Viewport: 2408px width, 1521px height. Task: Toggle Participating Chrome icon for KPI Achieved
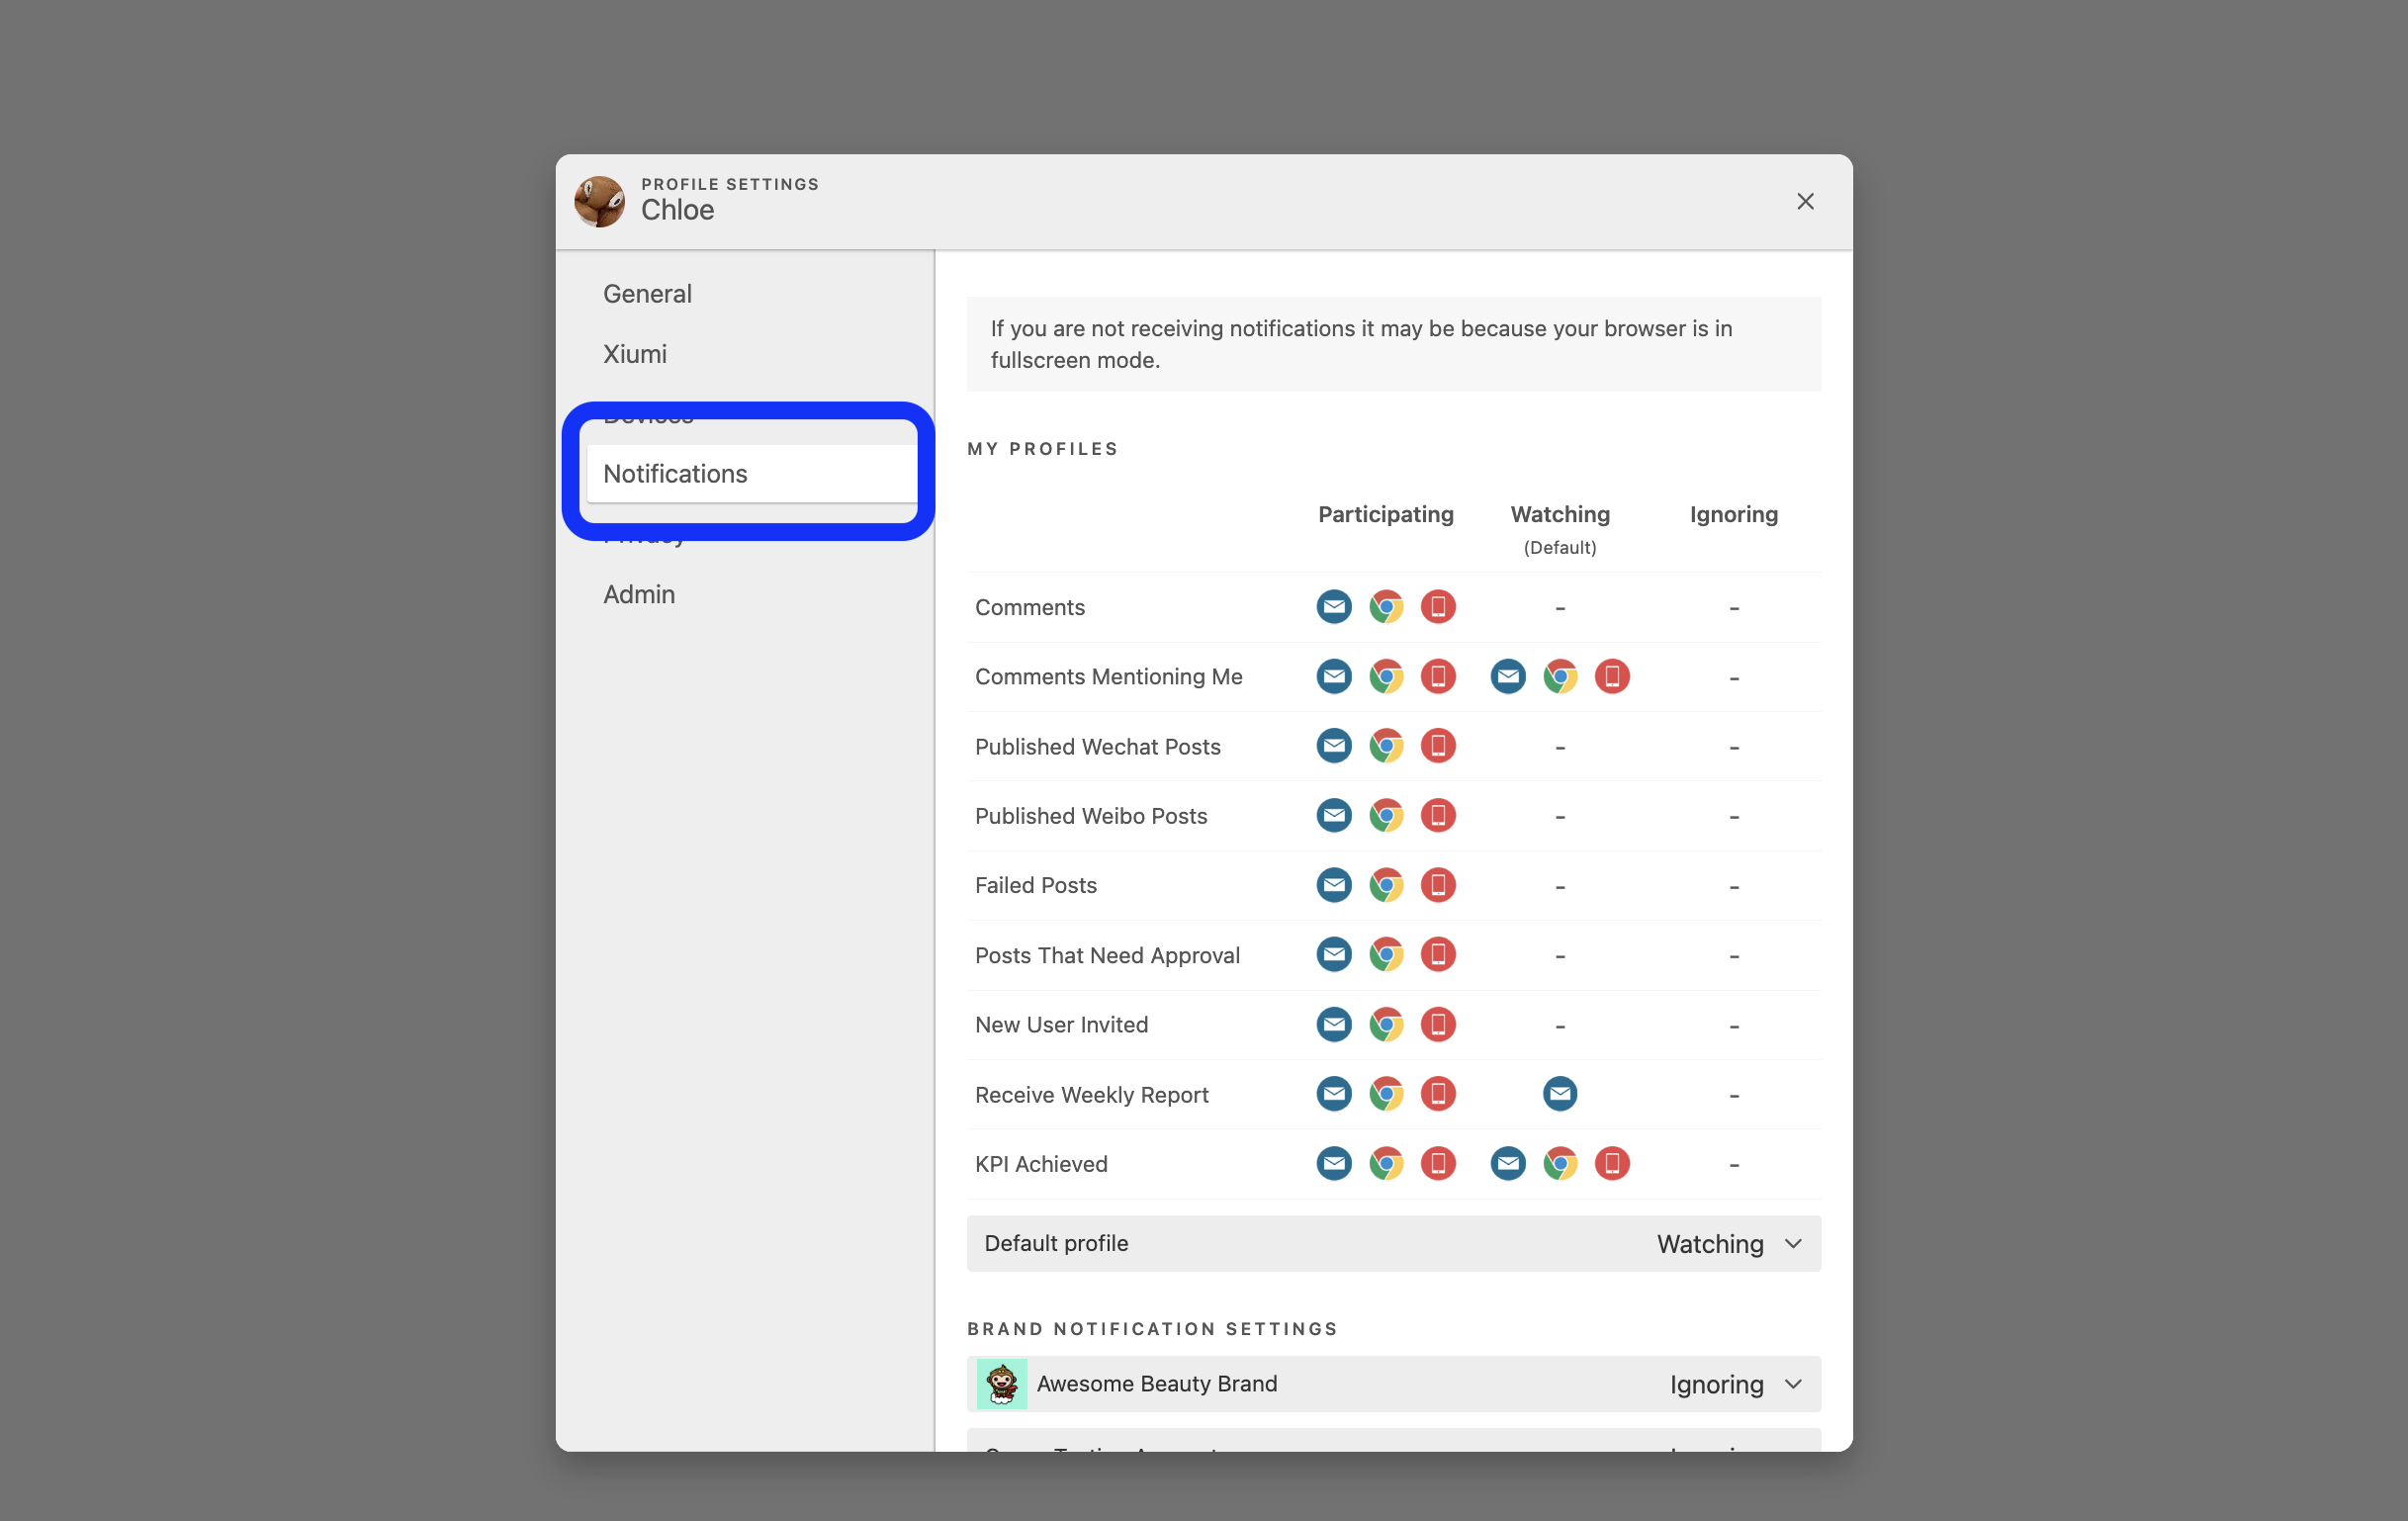(x=1386, y=1164)
